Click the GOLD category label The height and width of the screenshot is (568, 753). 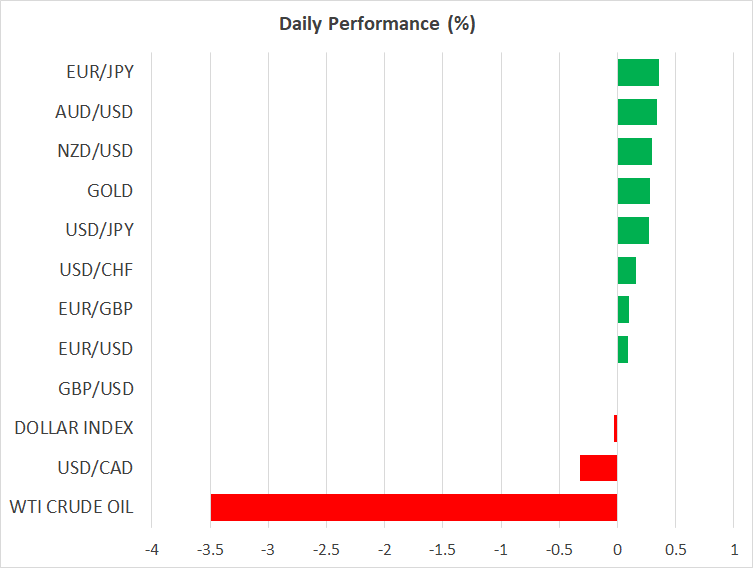[110, 191]
